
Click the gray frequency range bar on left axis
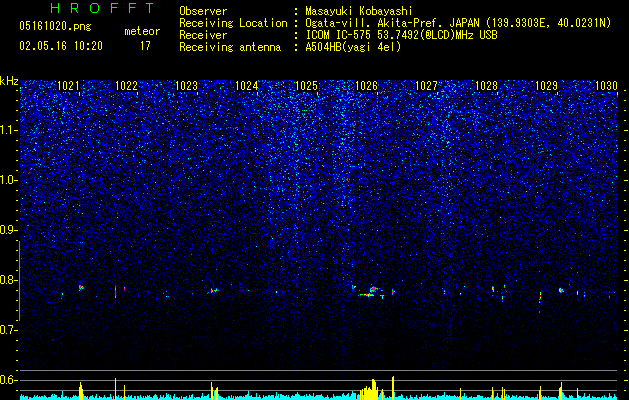click(19, 281)
